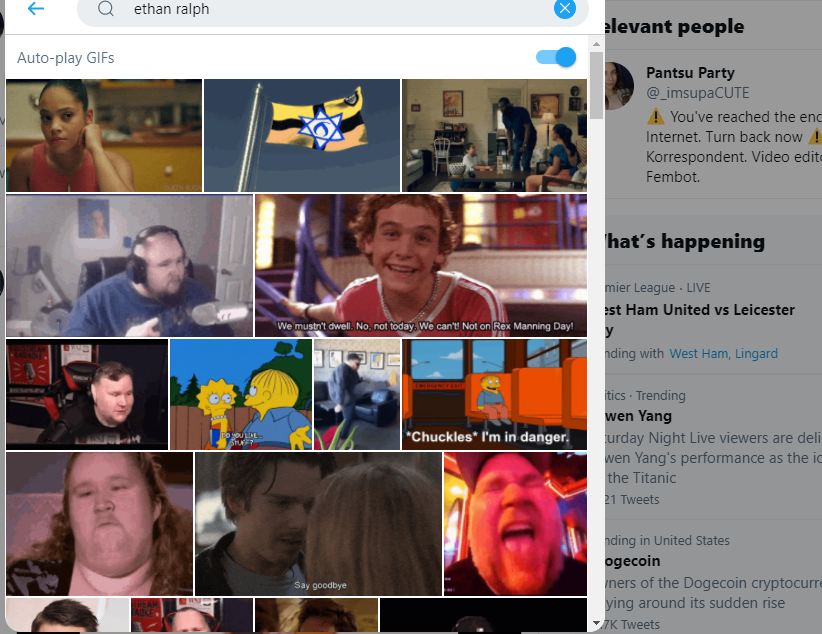Image resolution: width=822 pixels, height=634 pixels.
Task: Open the Lingard trending link
Action: (x=756, y=353)
